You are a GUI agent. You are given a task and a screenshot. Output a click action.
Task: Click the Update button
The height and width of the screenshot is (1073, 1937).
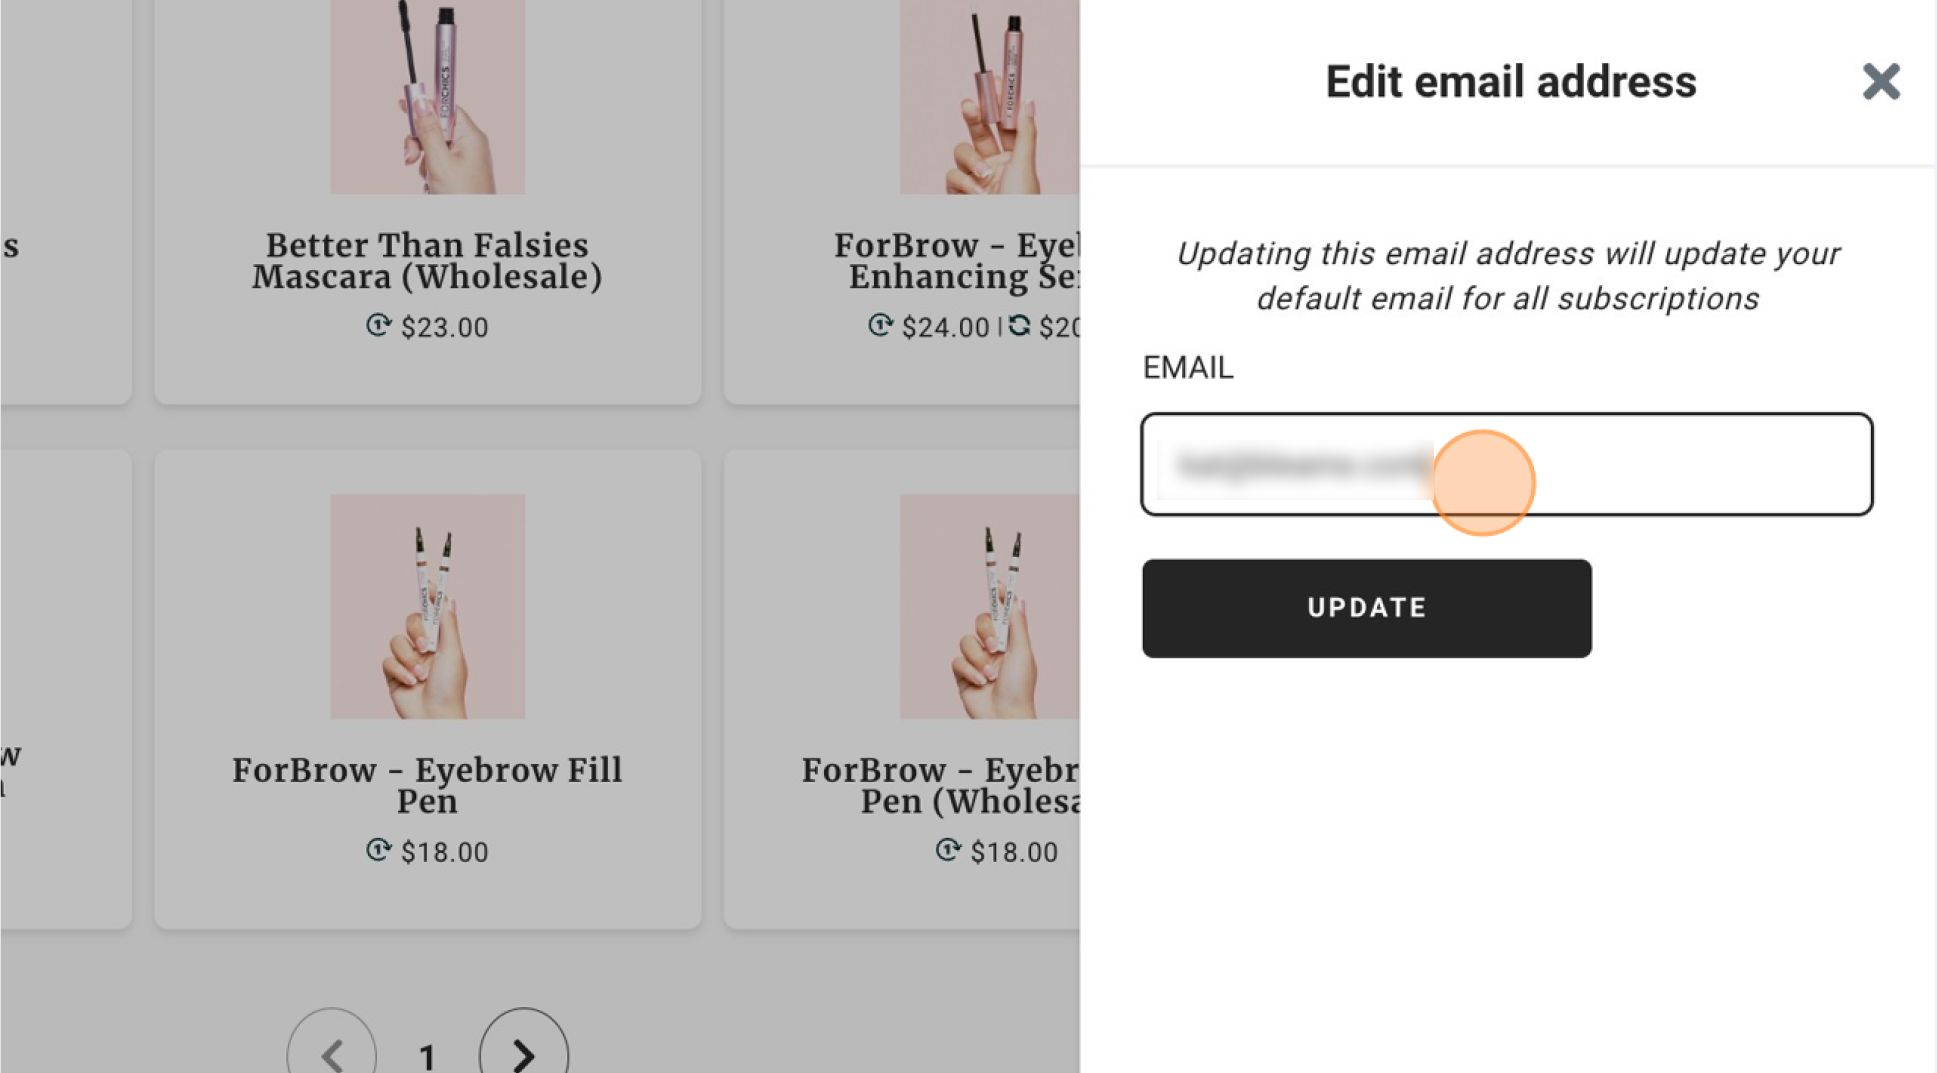pos(1366,608)
